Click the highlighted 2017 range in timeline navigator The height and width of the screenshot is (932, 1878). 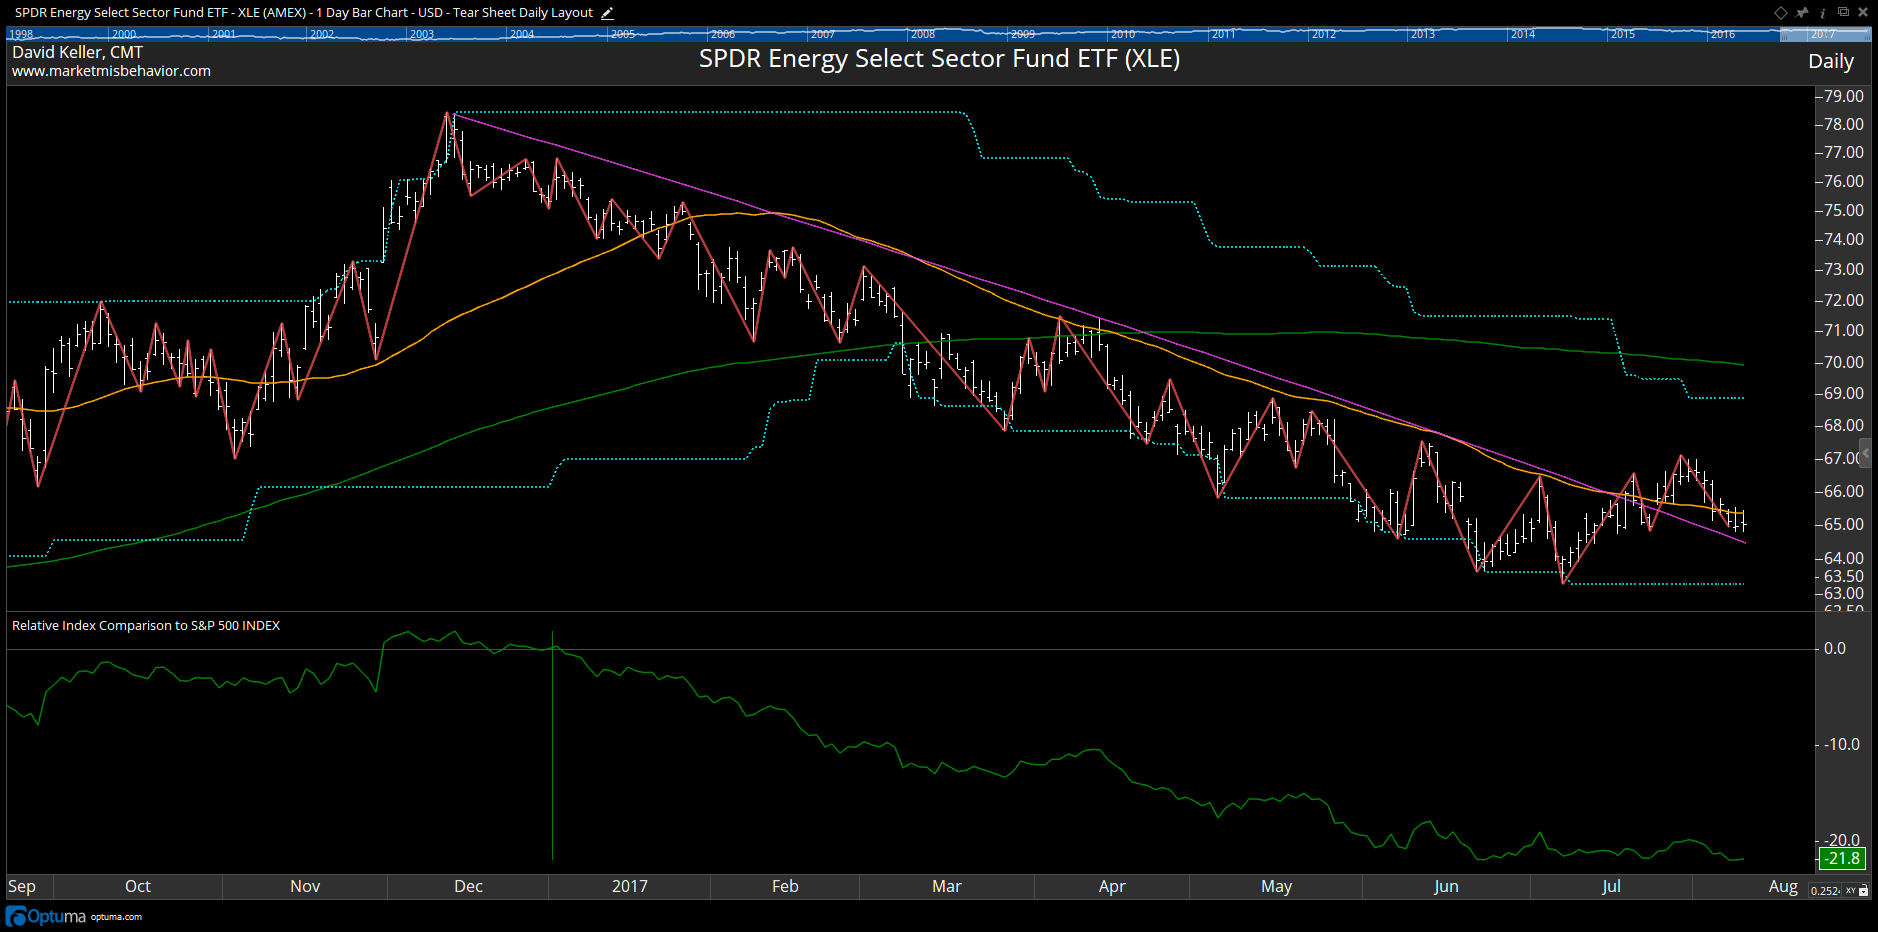point(1824,34)
